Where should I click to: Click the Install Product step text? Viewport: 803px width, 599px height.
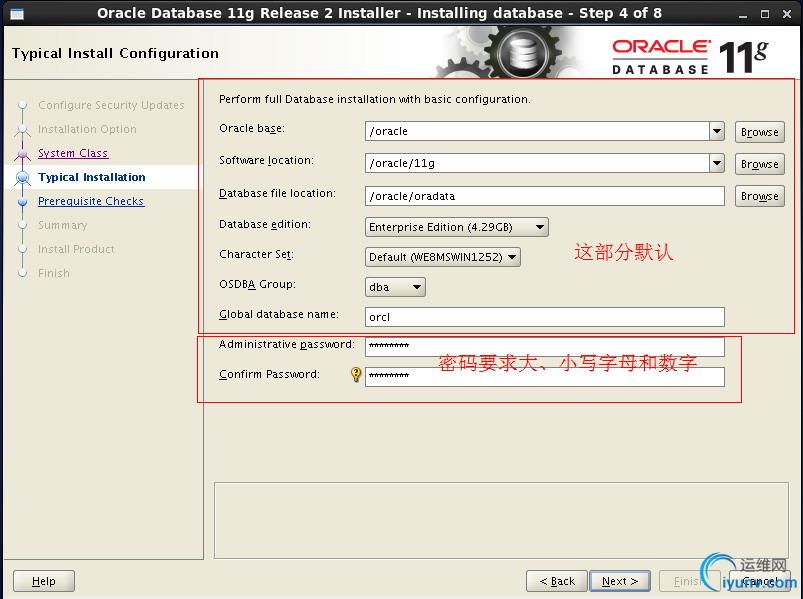[76, 249]
